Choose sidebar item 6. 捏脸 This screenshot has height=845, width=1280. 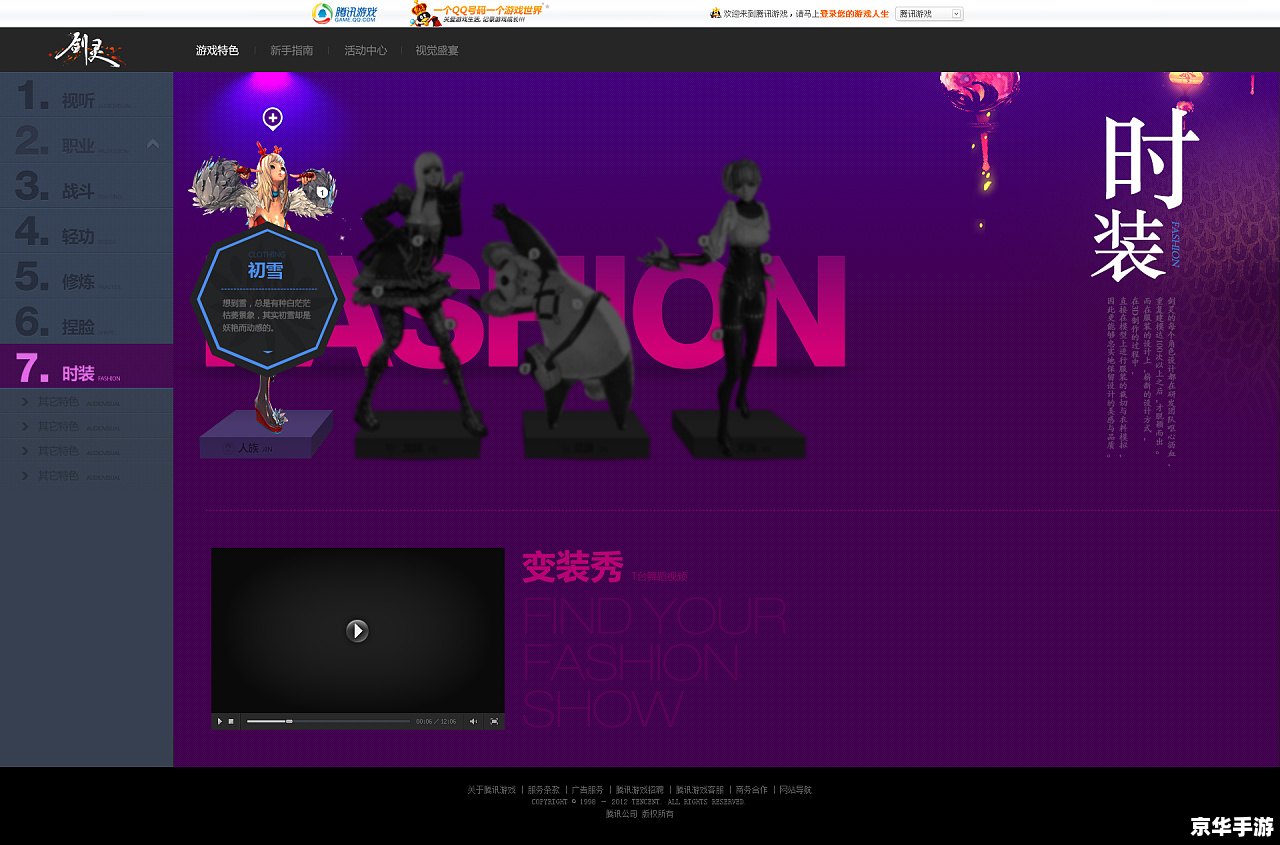[86, 322]
